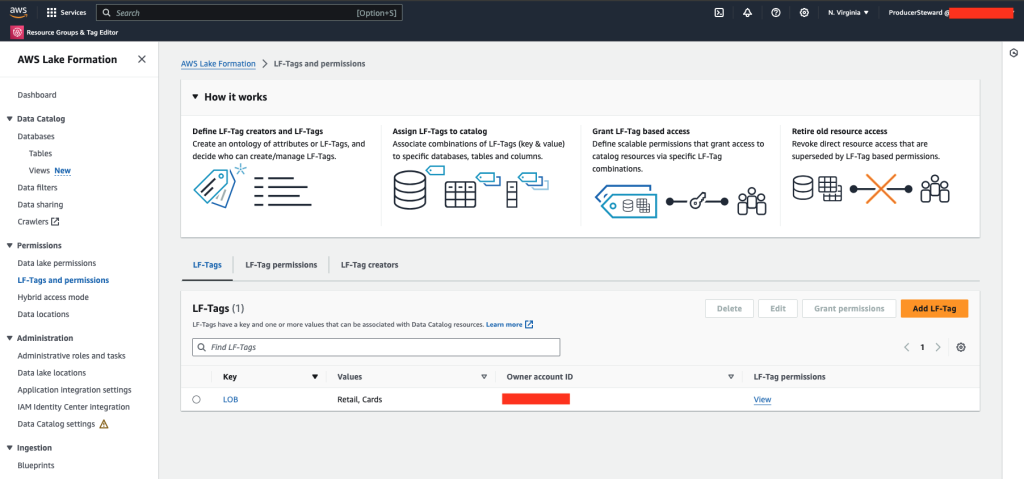Sort by the Values column arrow
Viewport: 1024px width, 479px height.
click(x=484, y=377)
